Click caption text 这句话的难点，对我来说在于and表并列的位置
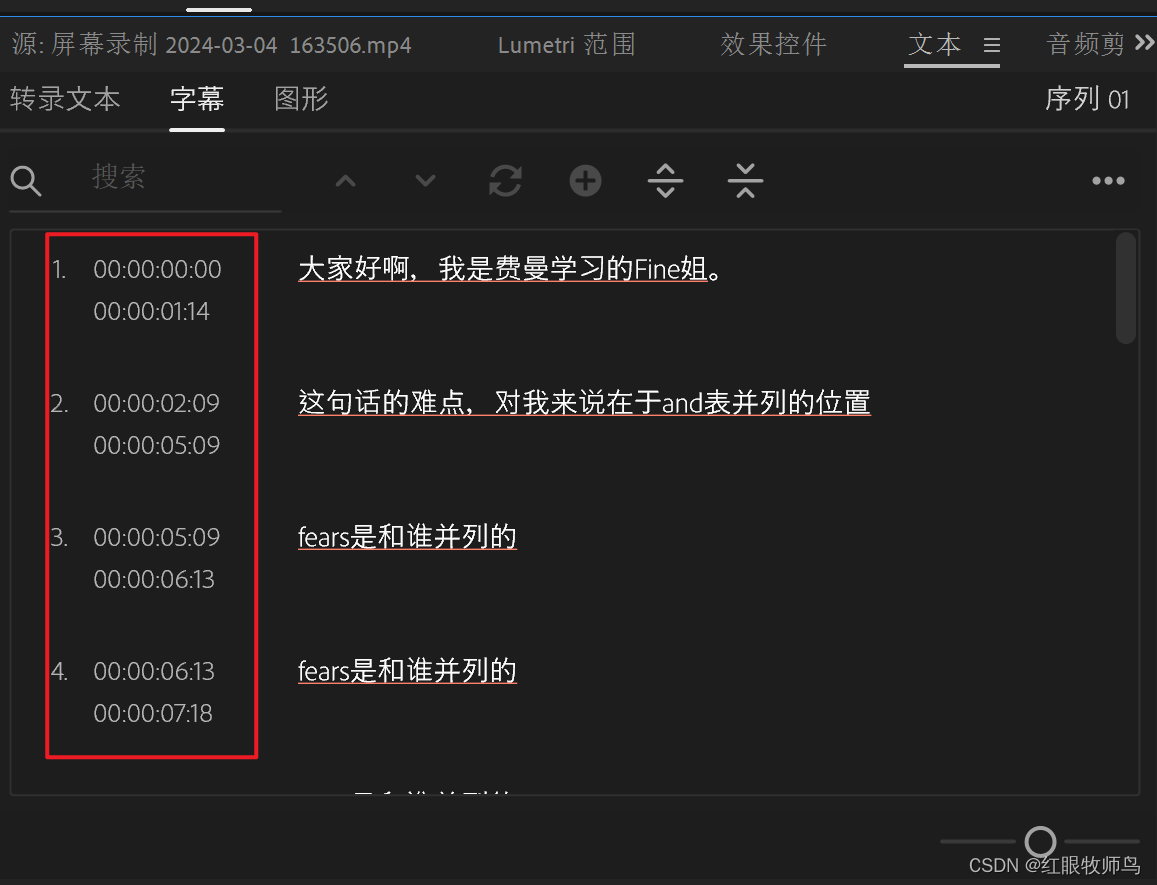This screenshot has width=1157, height=885. pyautogui.click(x=584, y=403)
